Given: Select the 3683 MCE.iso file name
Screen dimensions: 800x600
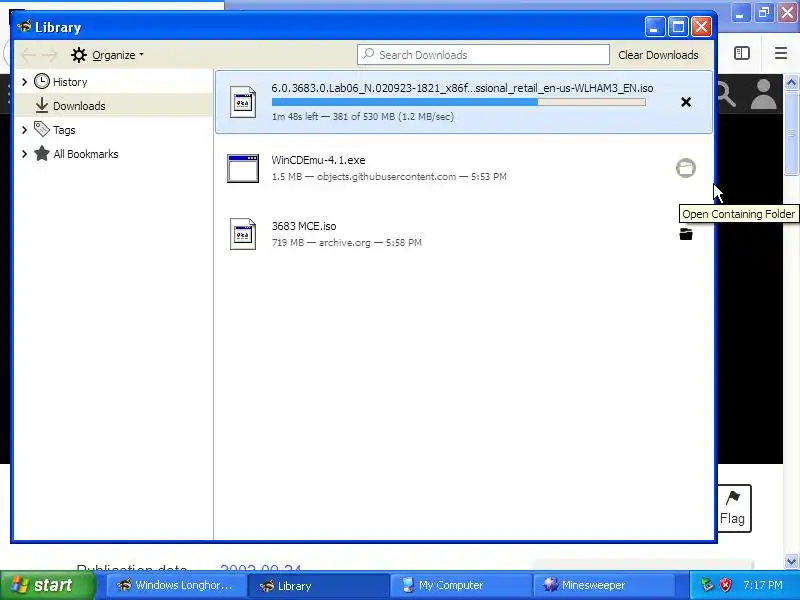Looking at the screenshot, I should [x=304, y=226].
